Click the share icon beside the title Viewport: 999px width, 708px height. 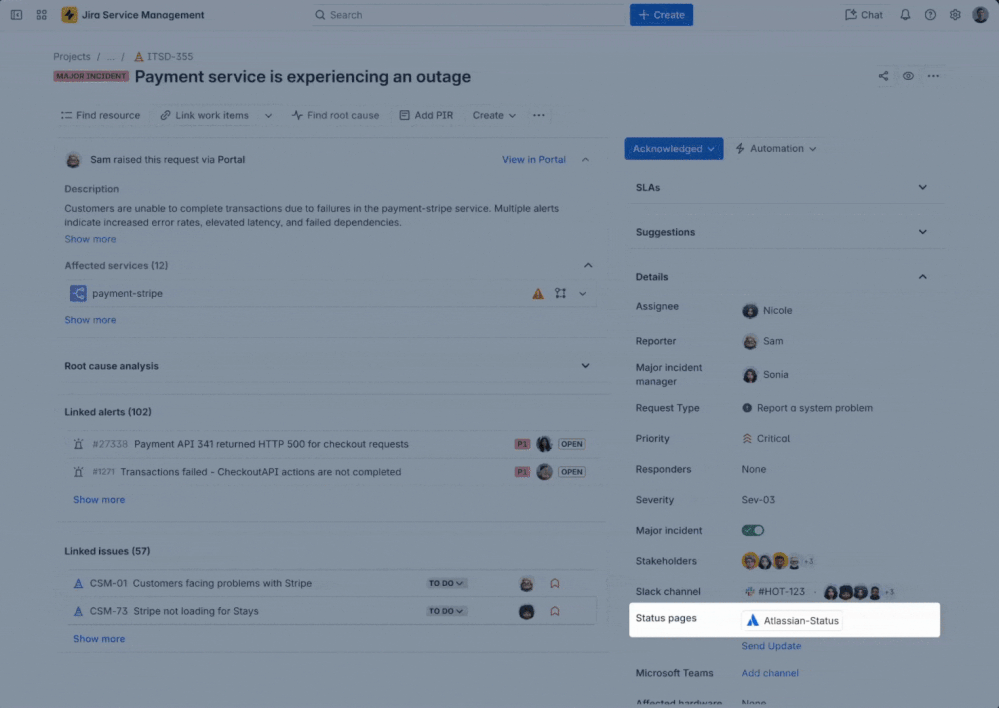[883, 76]
